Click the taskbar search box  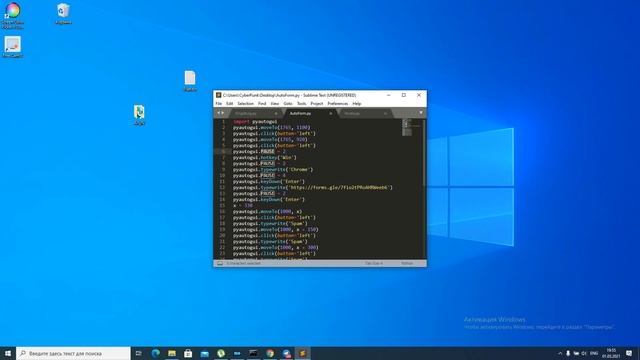pyautogui.click(x=73, y=353)
